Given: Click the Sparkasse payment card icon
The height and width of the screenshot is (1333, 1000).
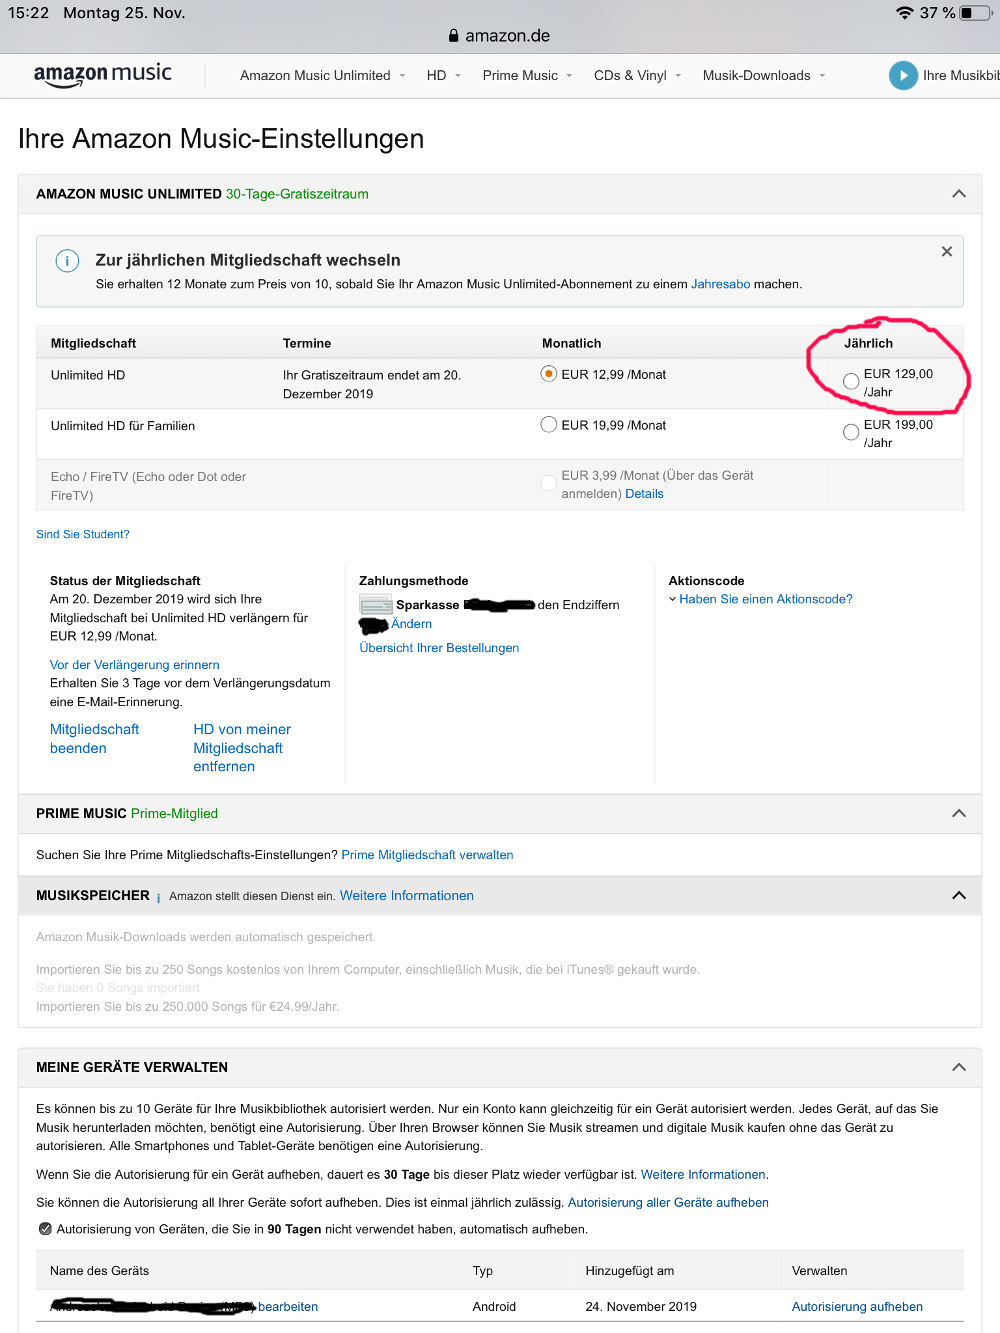Looking at the screenshot, I should tap(375, 605).
